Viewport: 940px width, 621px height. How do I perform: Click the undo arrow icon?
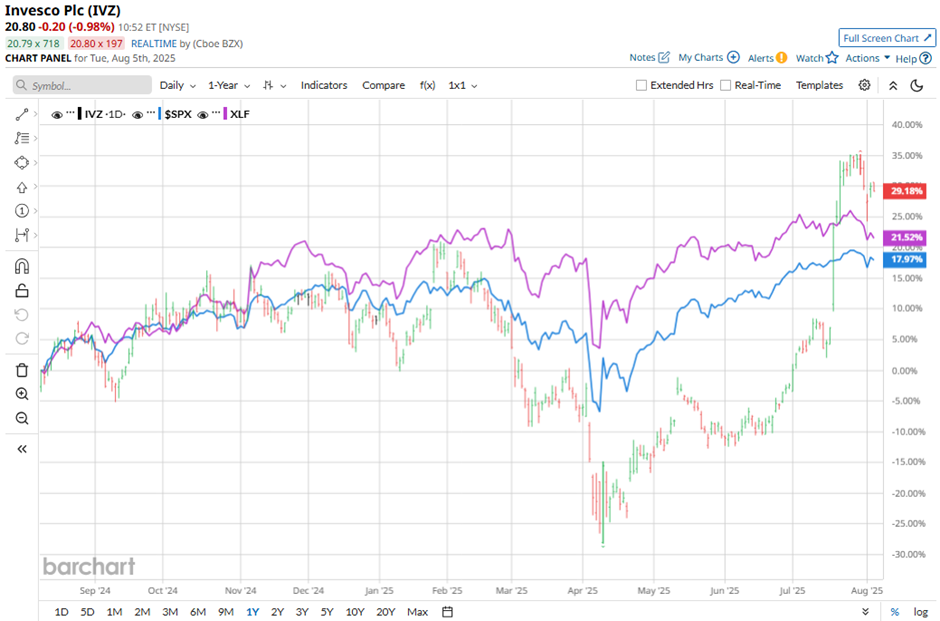[22, 315]
